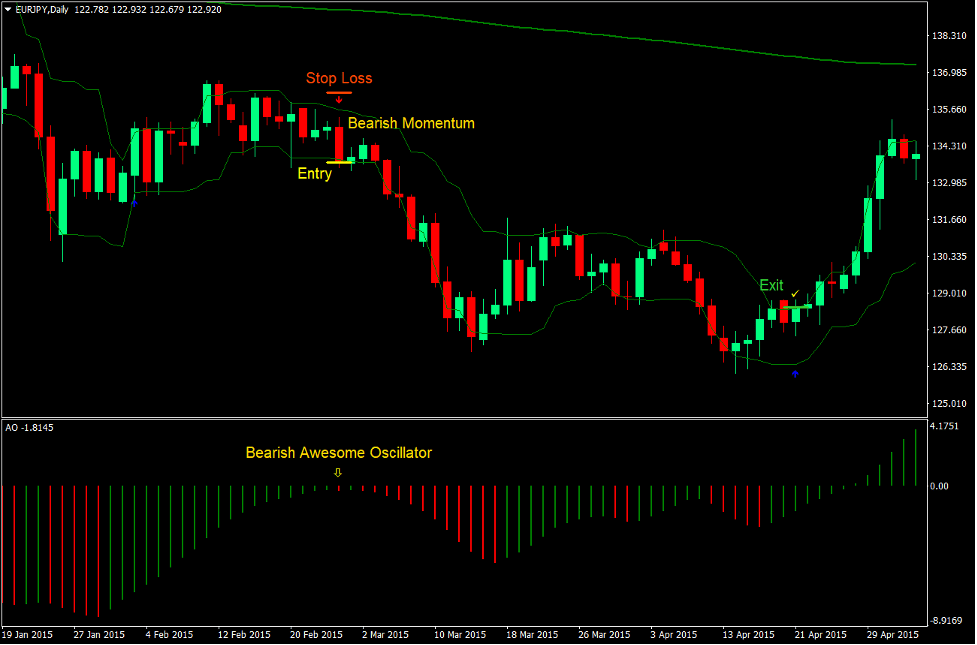Click the yellow checkmark beside the Exit label

794,294
